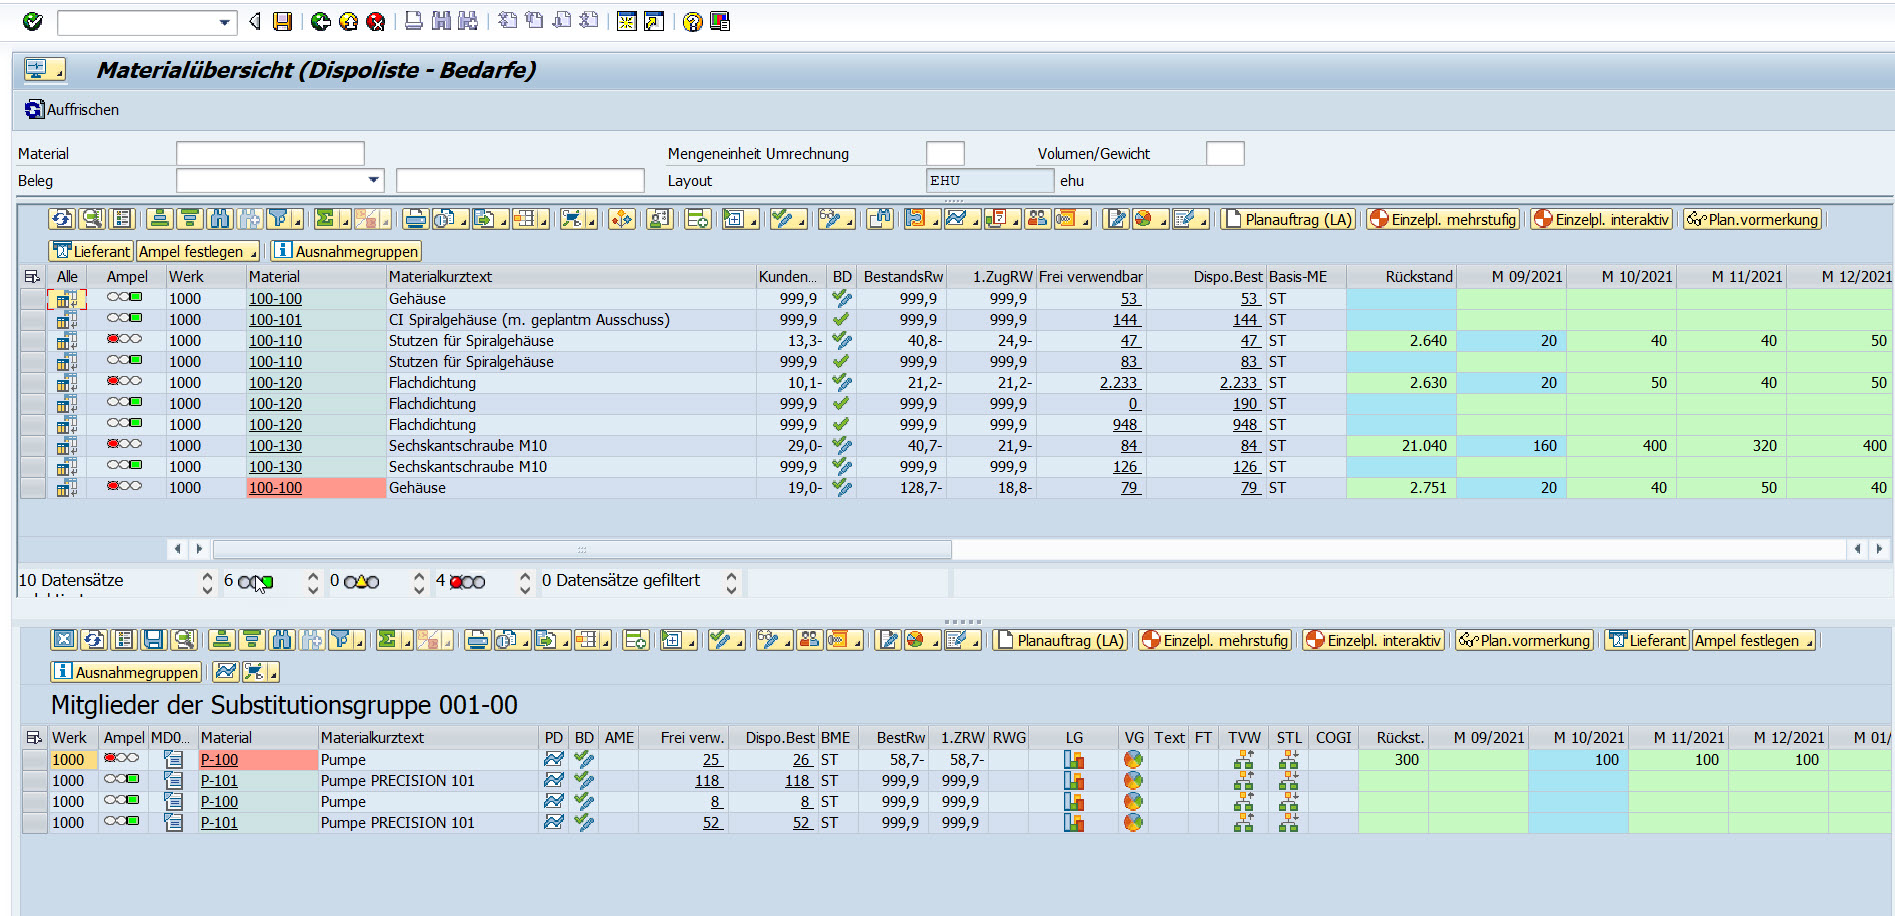
Task: Select the row for material 100-101
Action: [33, 320]
